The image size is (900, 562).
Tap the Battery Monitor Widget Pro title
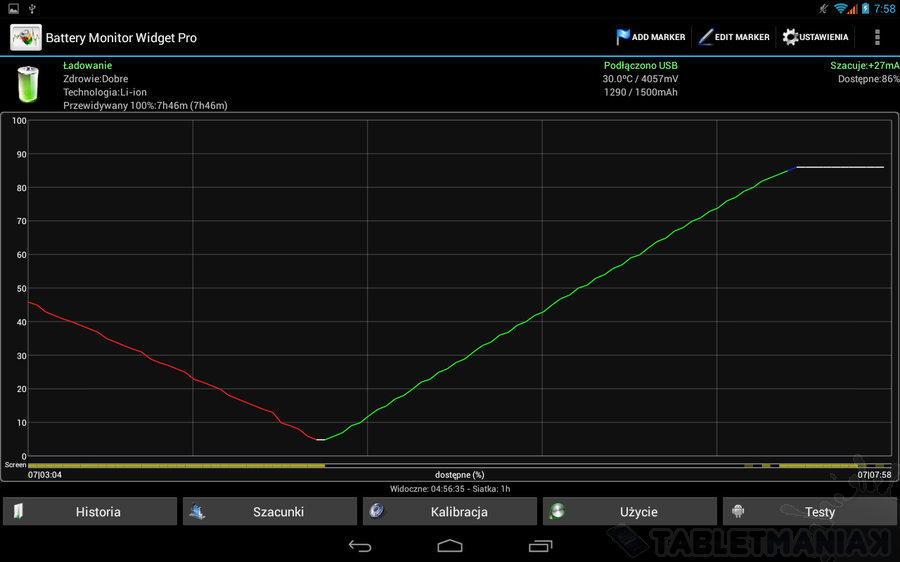coord(121,38)
